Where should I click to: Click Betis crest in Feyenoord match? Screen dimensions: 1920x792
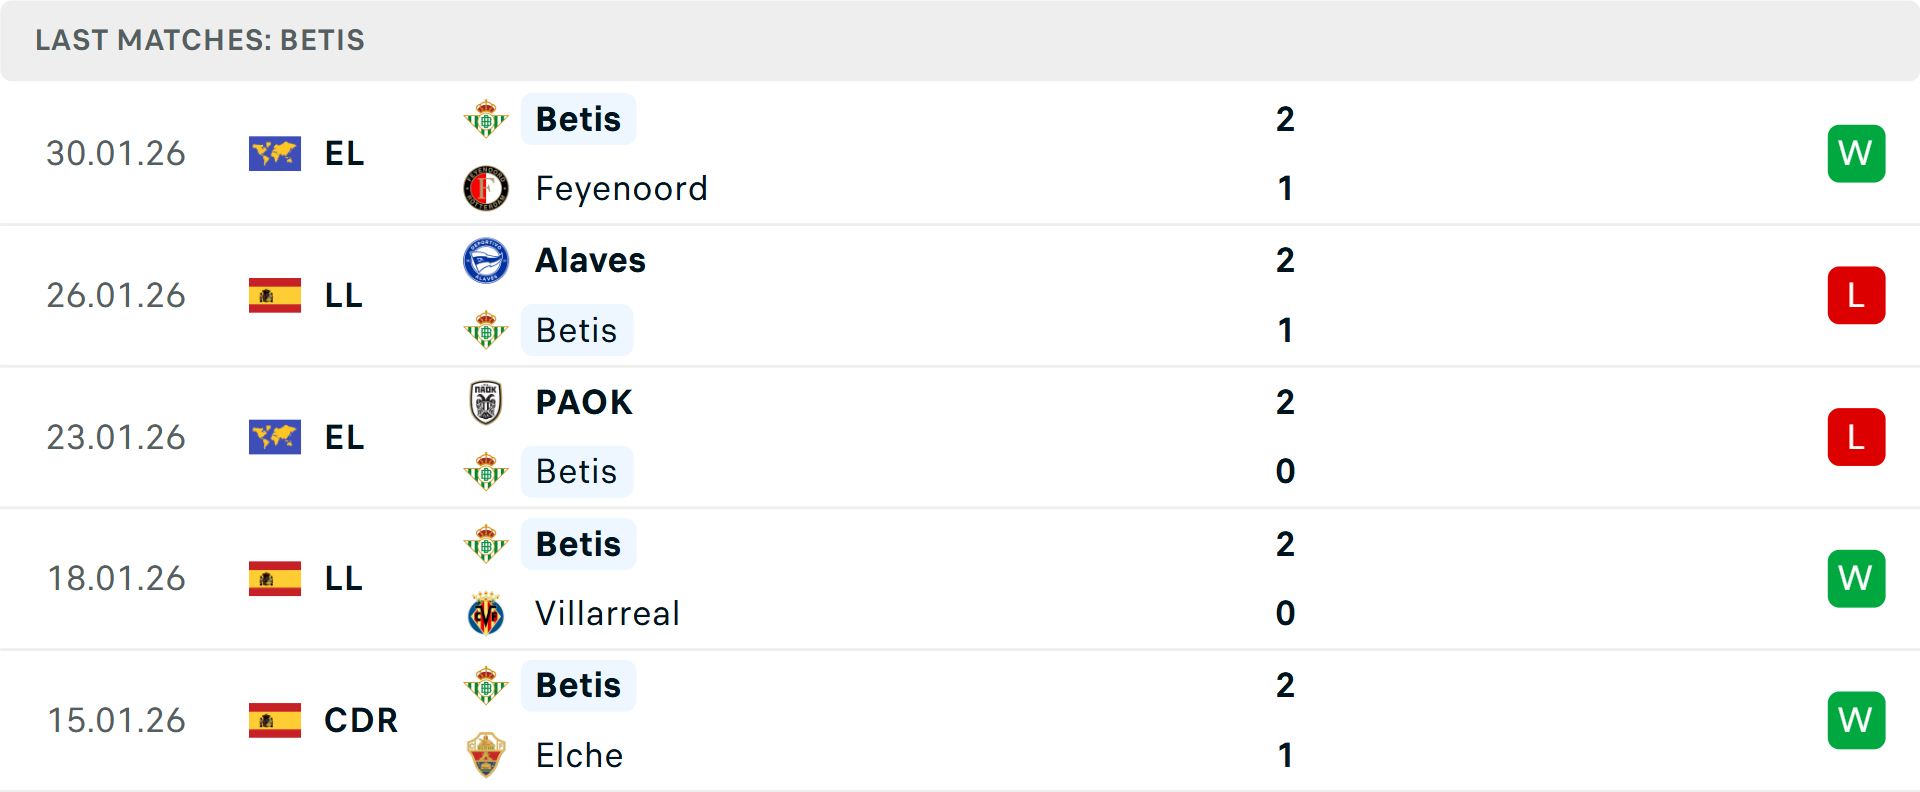[486, 119]
